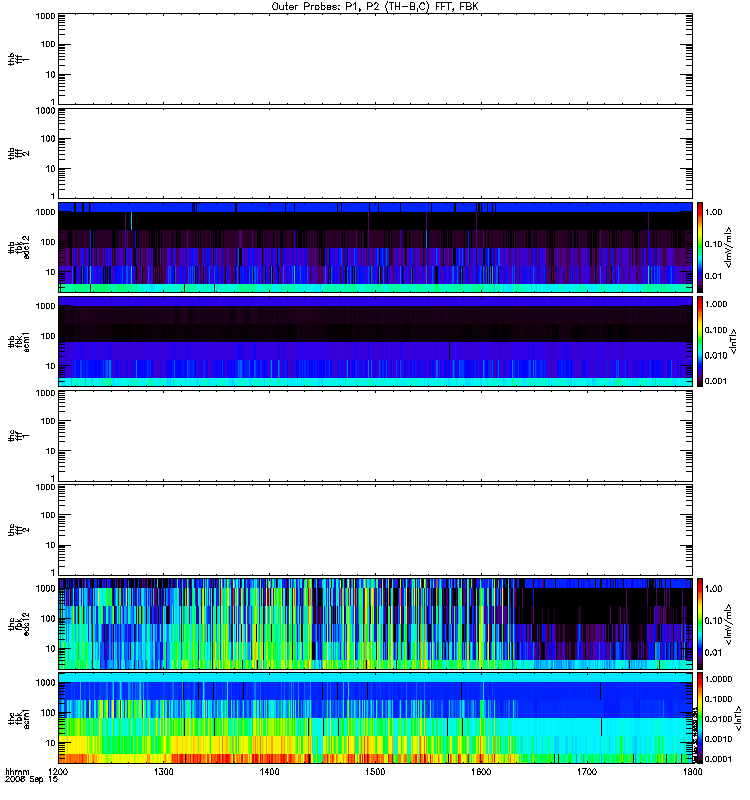Click the "0.100" tick on thb scm1 color bar
This screenshot has height=800, width=750.
tap(716, 330)
